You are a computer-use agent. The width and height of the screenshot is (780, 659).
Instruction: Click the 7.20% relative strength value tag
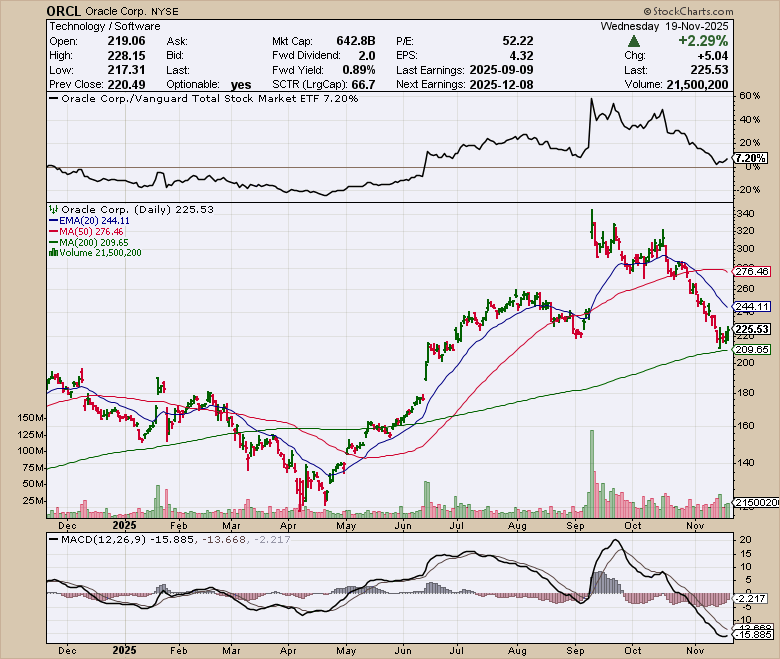(x=751, y=158)
